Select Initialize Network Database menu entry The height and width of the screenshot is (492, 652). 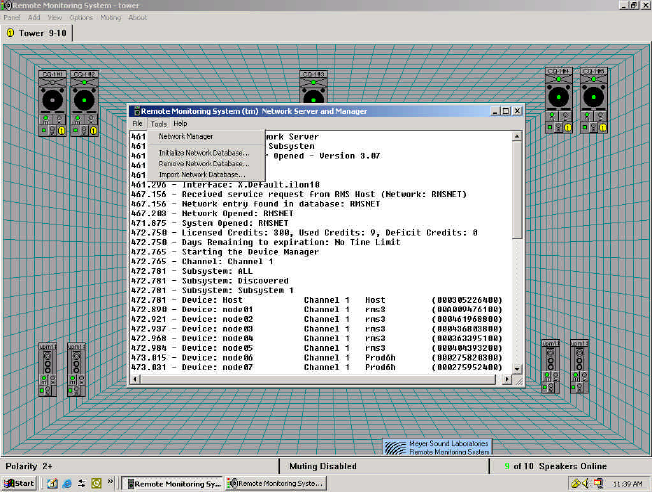click(204, 152)
